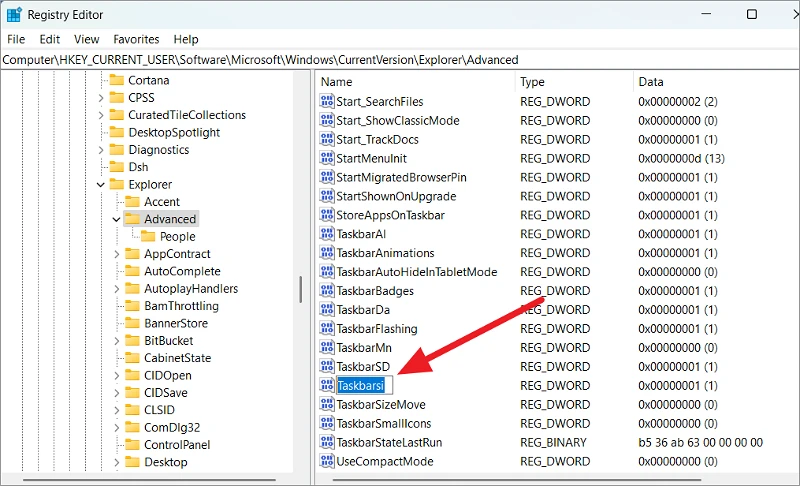Click the DWORD icon beside TaskbarSmallIcons

327,423
